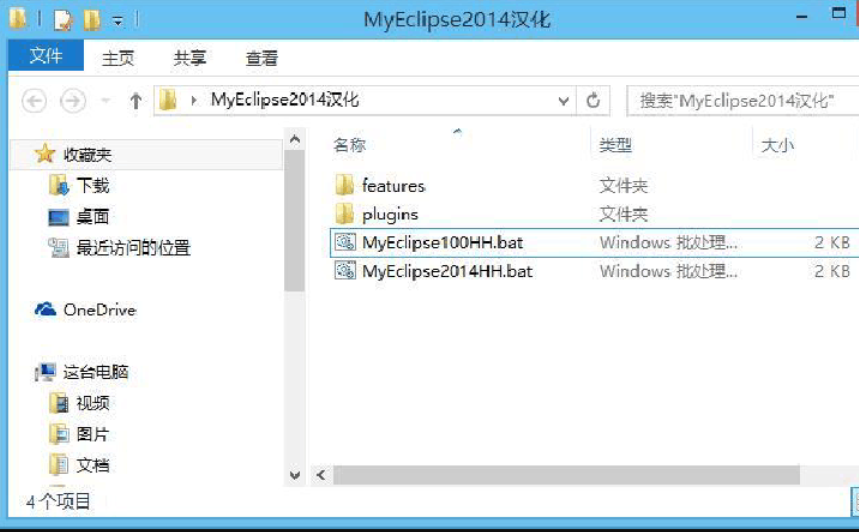Click the forward navigation arrow

(72, 101)
